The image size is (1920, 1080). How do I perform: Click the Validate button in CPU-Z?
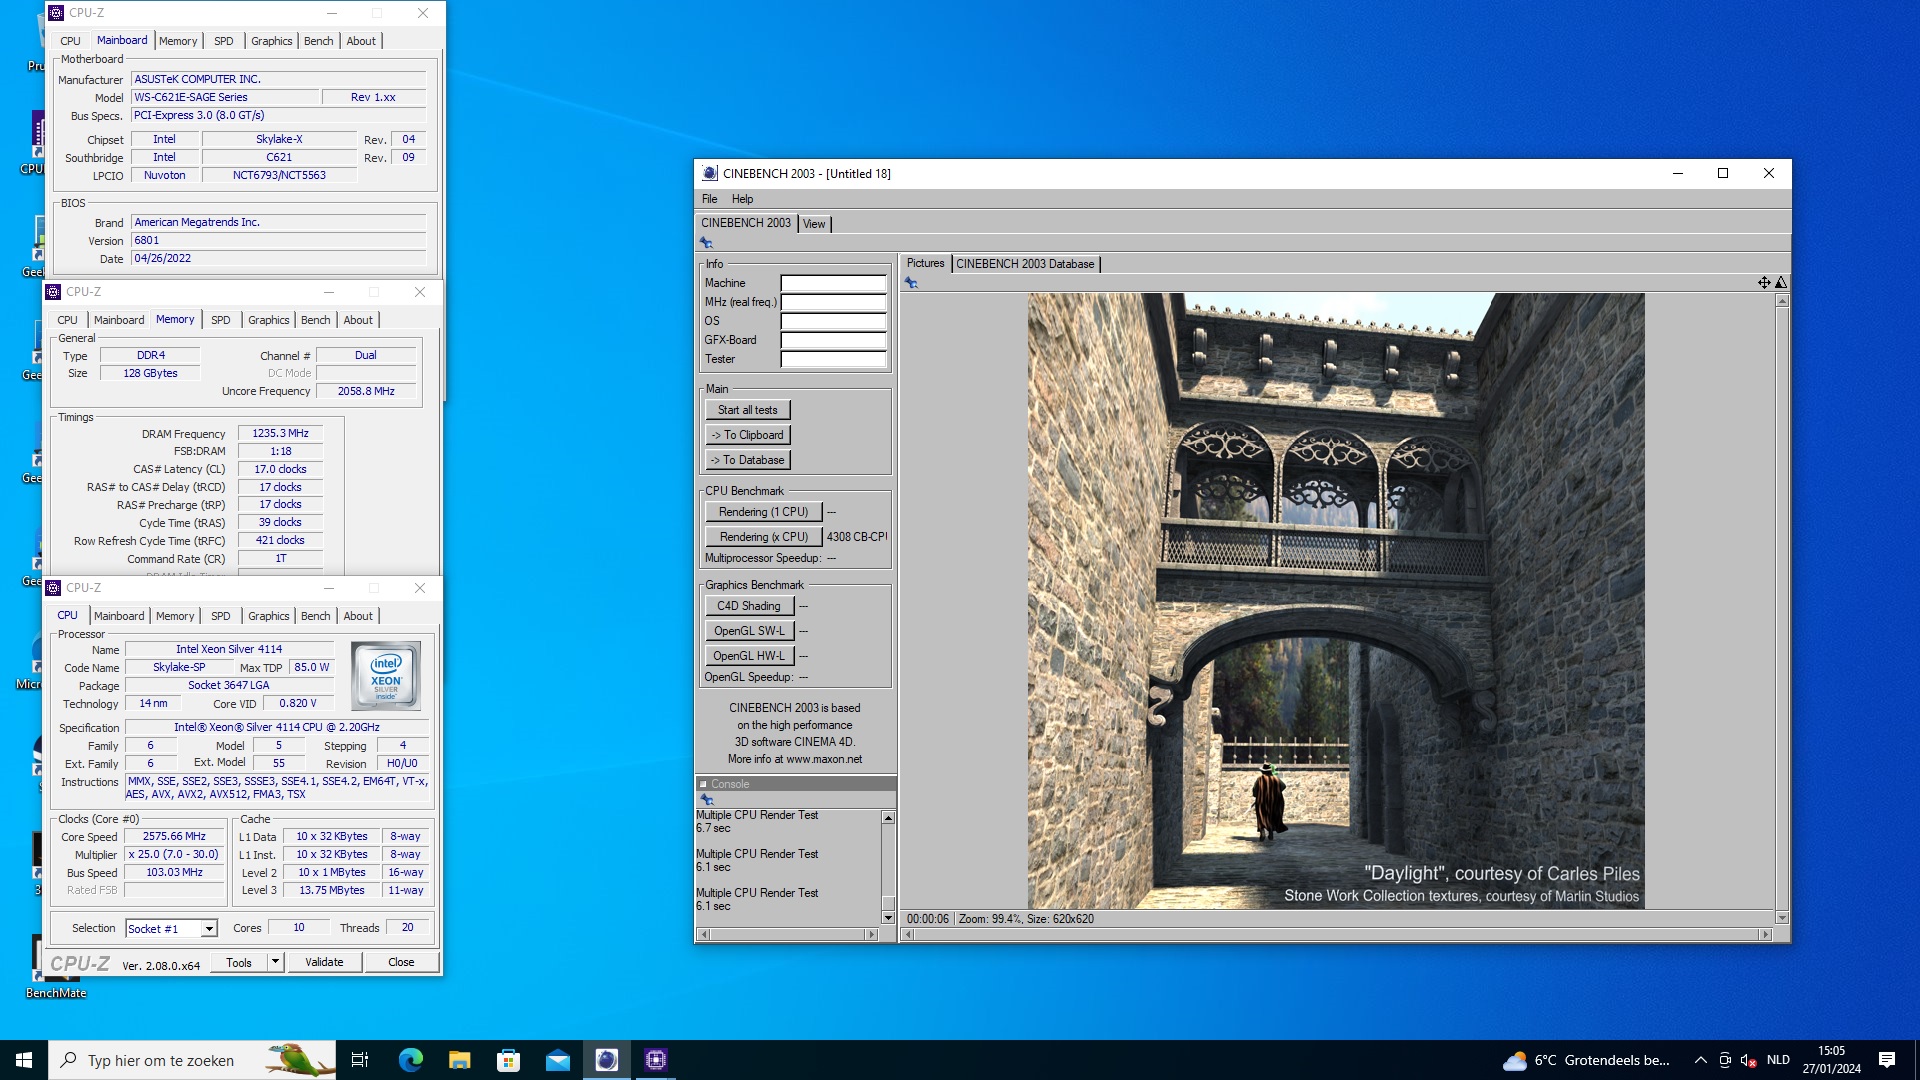coord(324,962)
